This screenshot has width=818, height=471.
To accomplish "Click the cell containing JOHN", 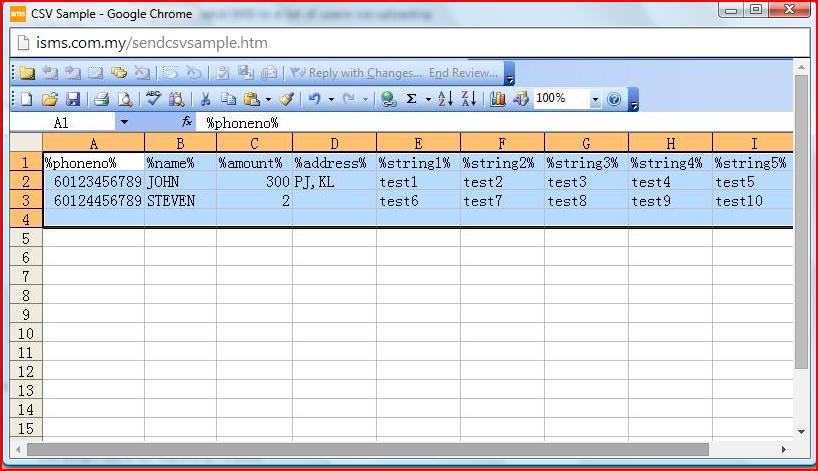I will click(x=180, y=182).
